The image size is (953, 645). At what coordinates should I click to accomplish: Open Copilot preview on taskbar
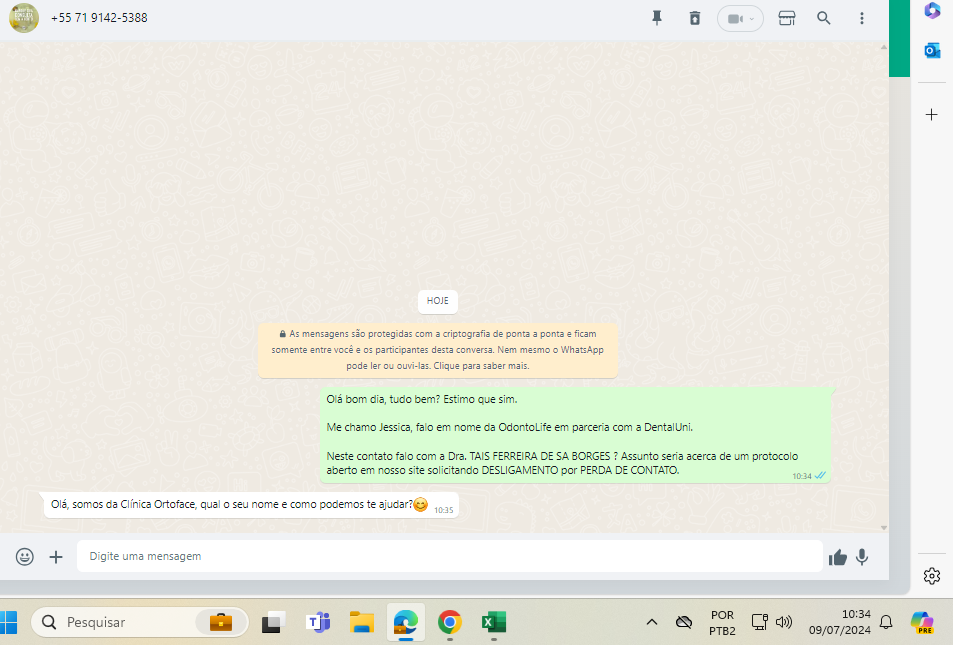coord(922,622)
